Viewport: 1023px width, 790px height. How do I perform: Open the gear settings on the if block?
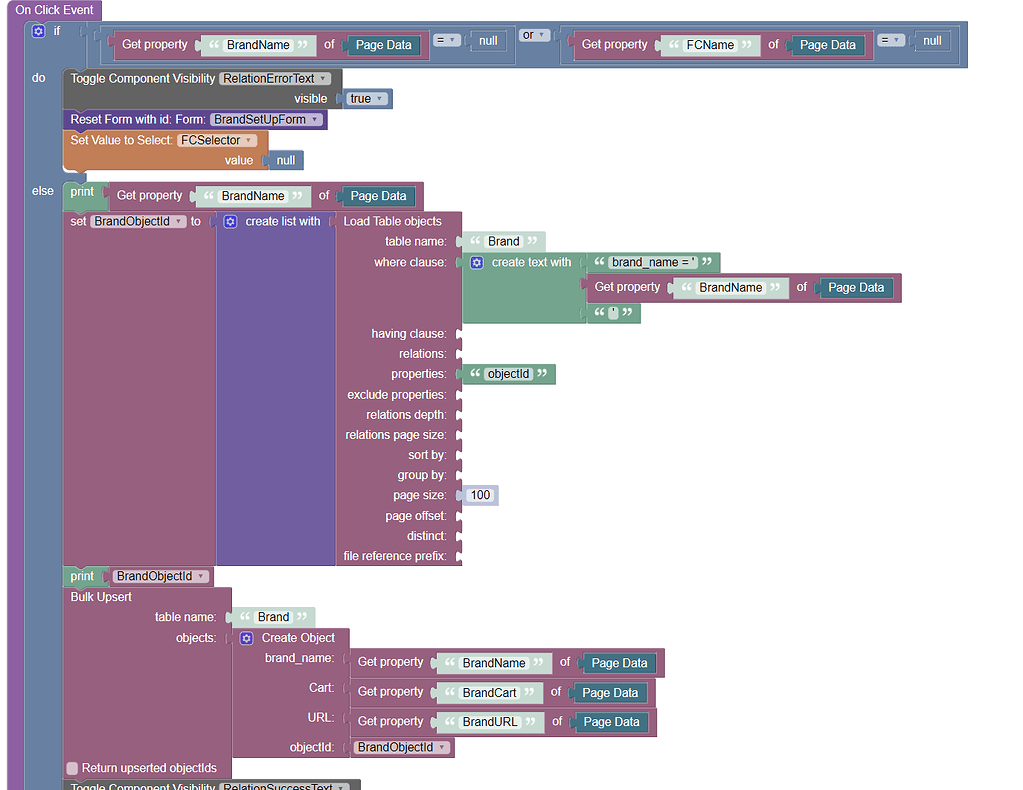pyautogui.click(x=38, y=31)
